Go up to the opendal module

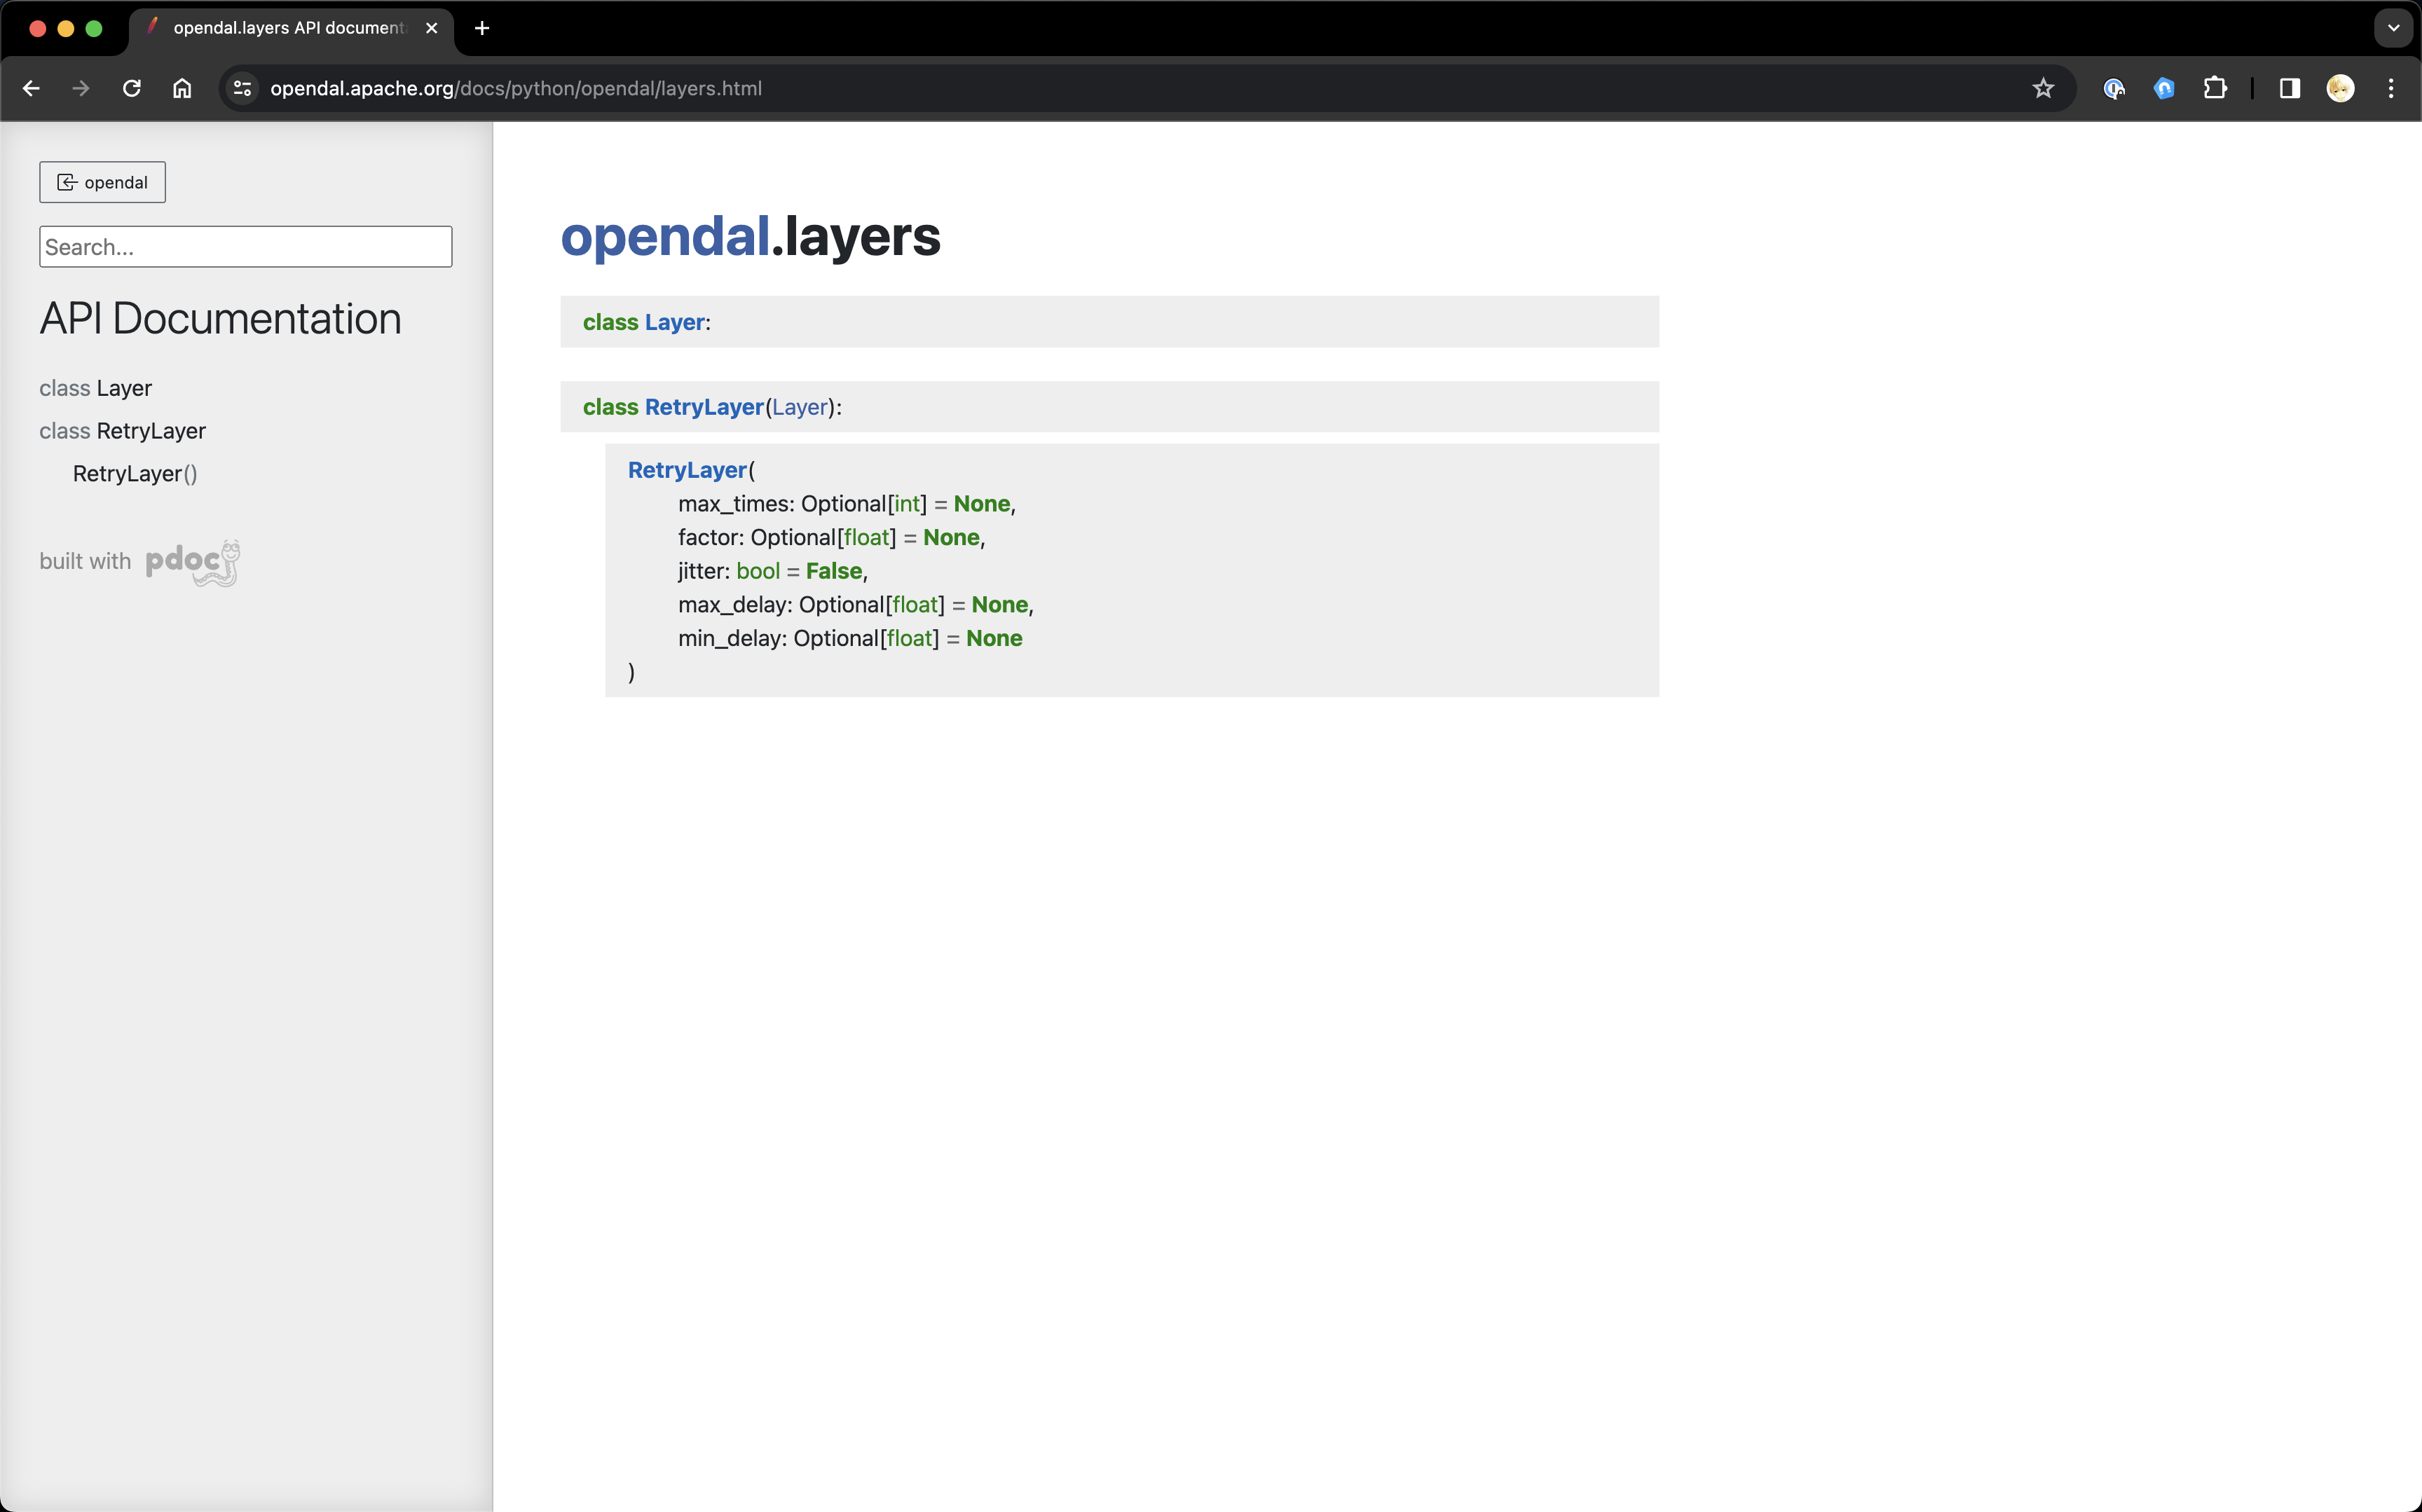click(102, 182)
